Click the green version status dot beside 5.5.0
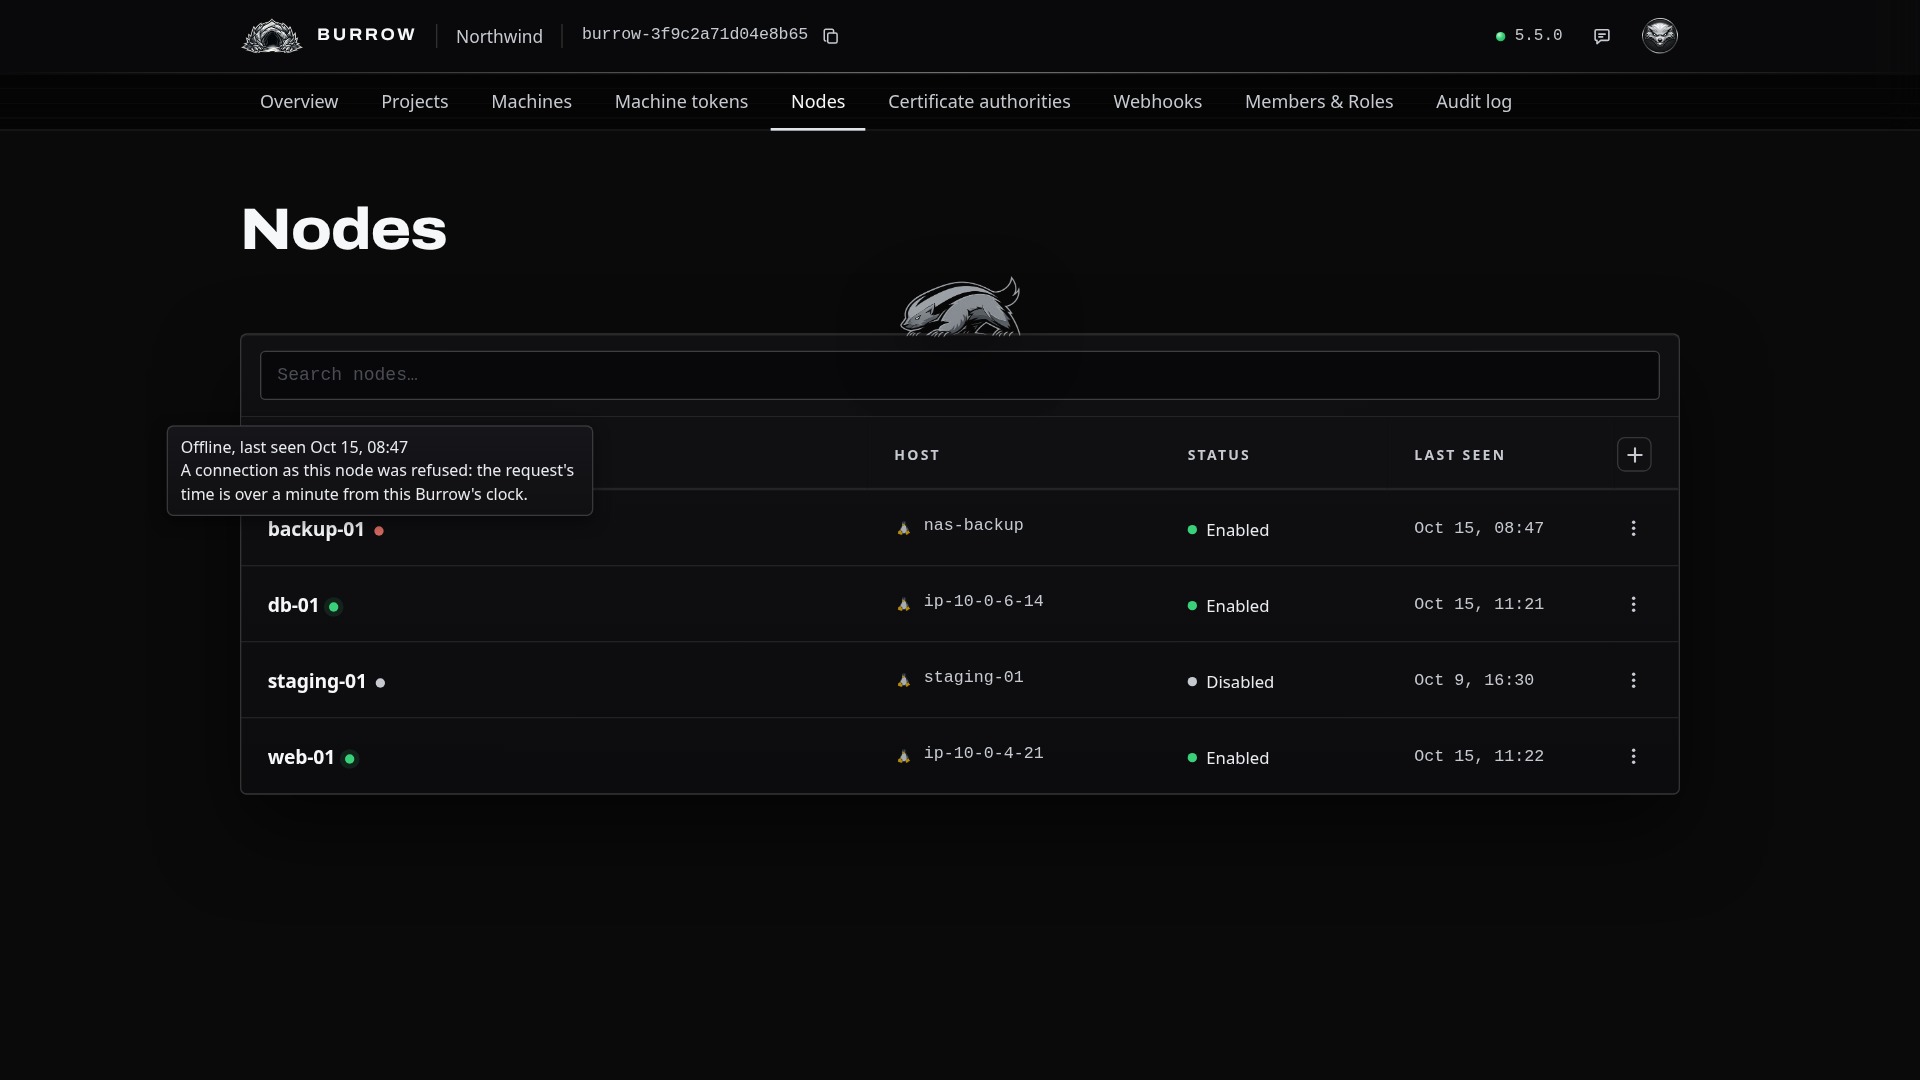Viewport: 1920px width, 1080px height. coord(1500,36)
